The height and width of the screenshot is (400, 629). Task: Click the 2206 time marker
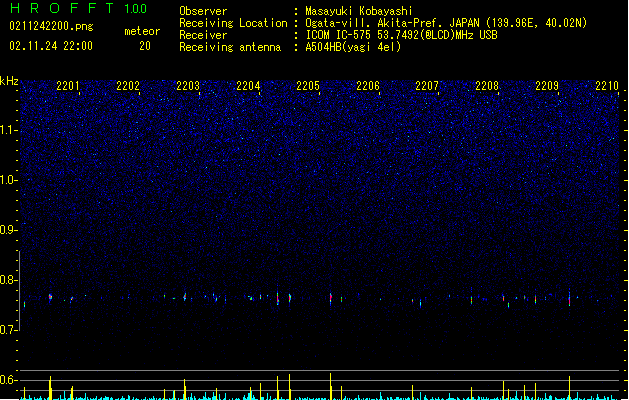368,86
